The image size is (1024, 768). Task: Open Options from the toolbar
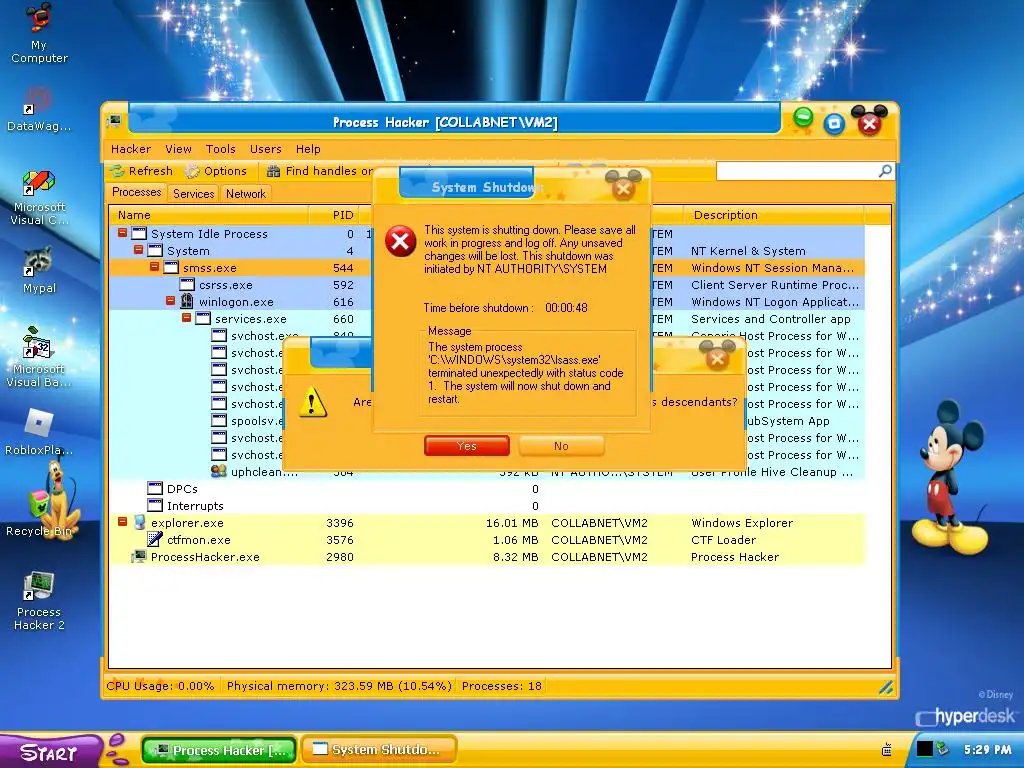[x=216, y=171]
